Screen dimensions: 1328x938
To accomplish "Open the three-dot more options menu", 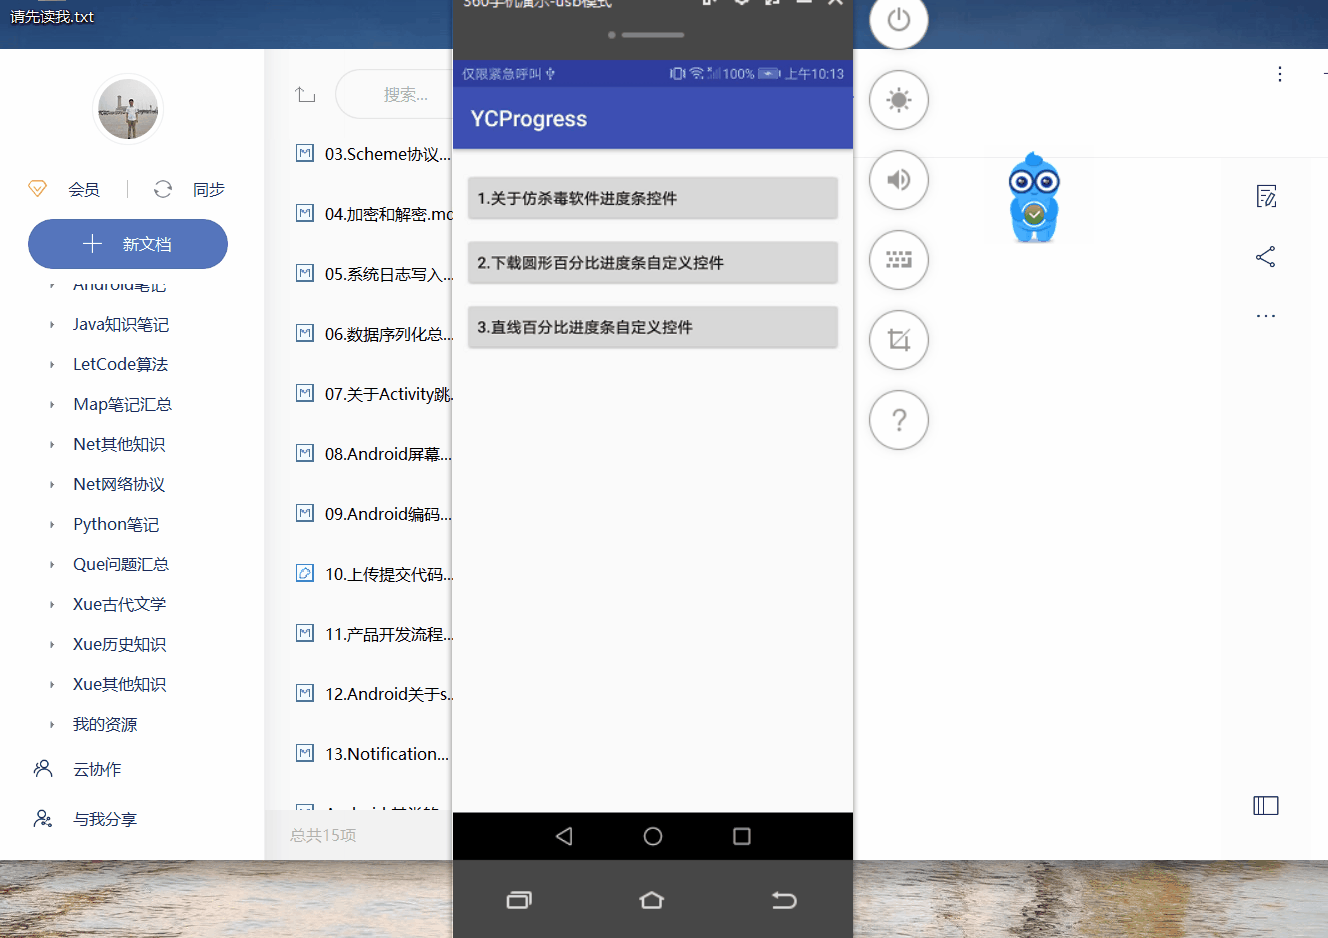I will (1280, 74).
